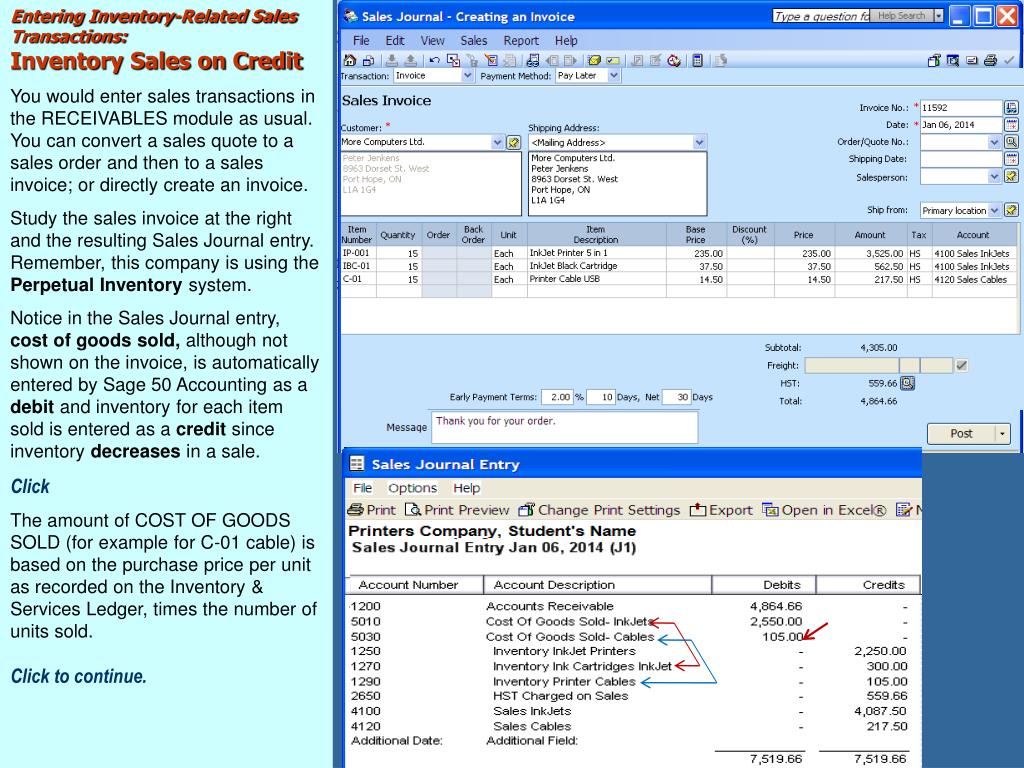Viewport: 1024px width, 768px height.
Task: Open the Edit menu
Action: (394, 40)
